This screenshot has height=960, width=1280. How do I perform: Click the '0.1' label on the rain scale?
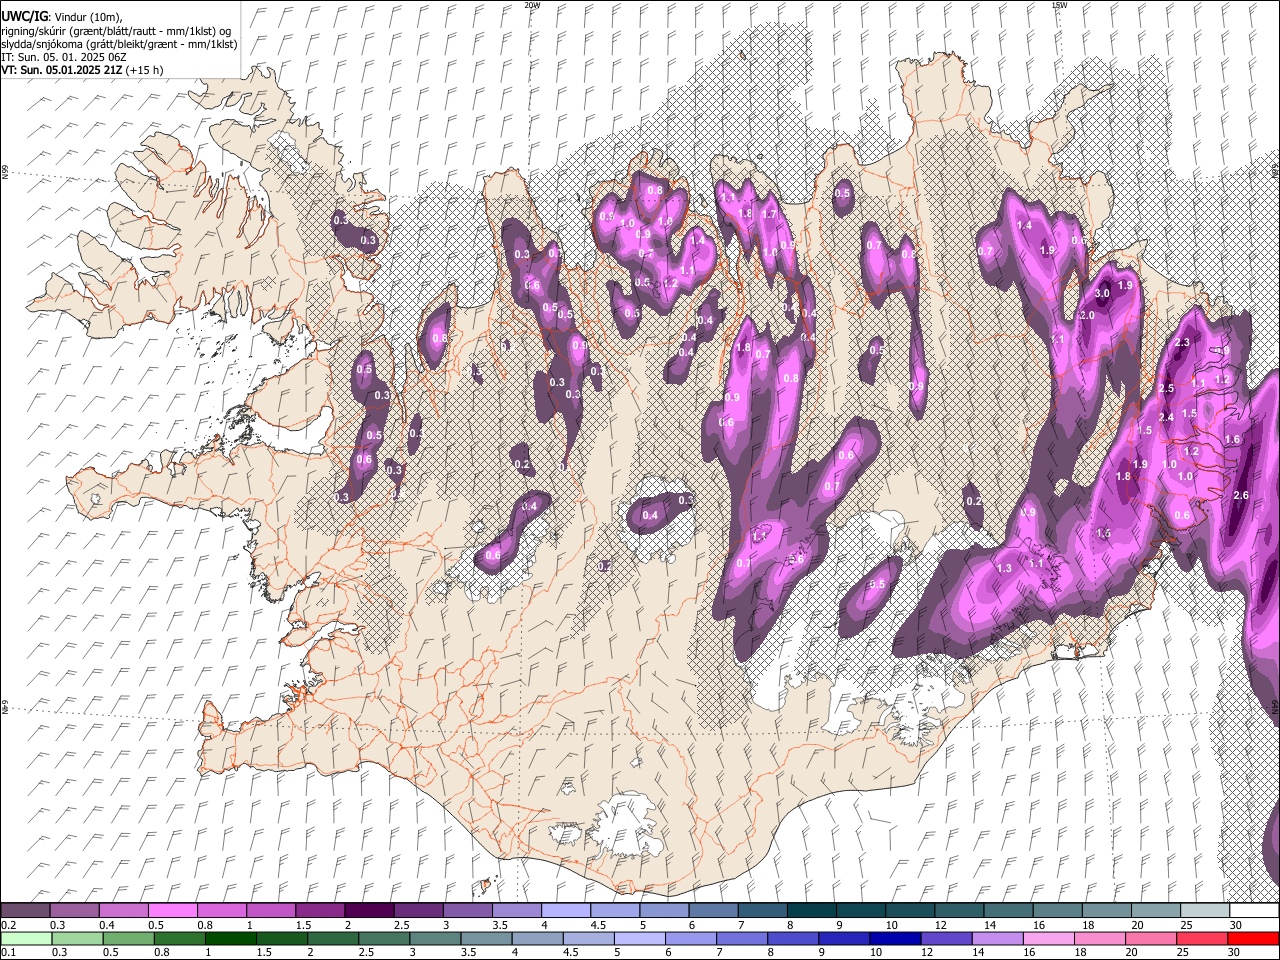[x=7, y=953]
